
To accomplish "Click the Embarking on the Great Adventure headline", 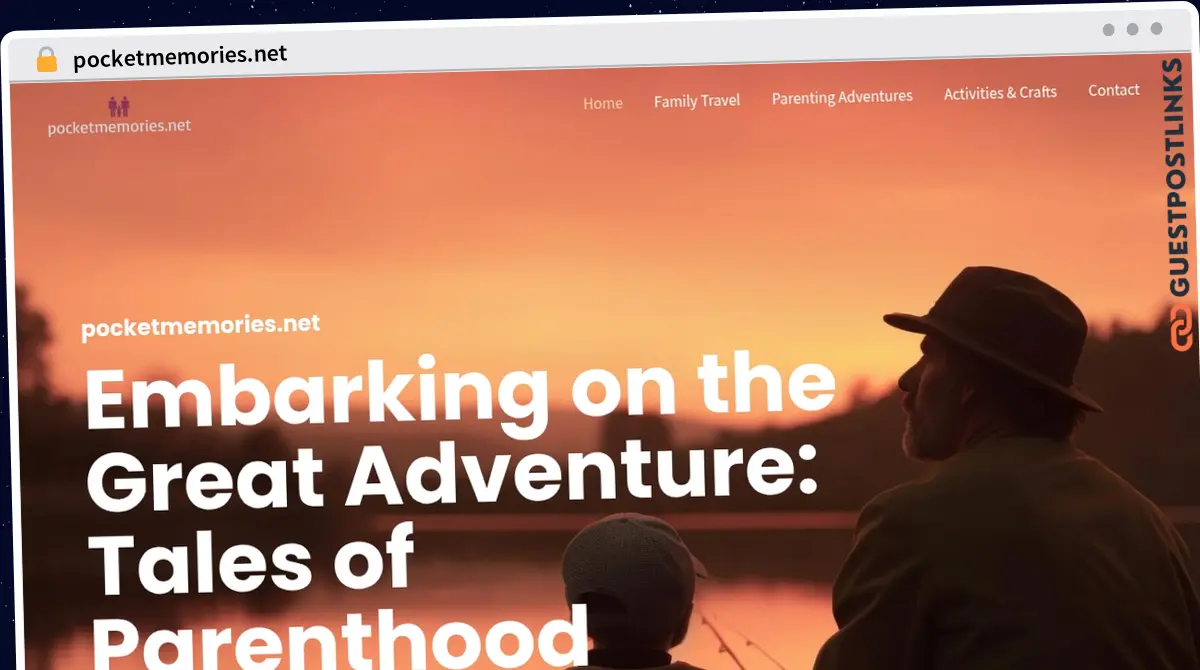I will click(x=460, y=437).
